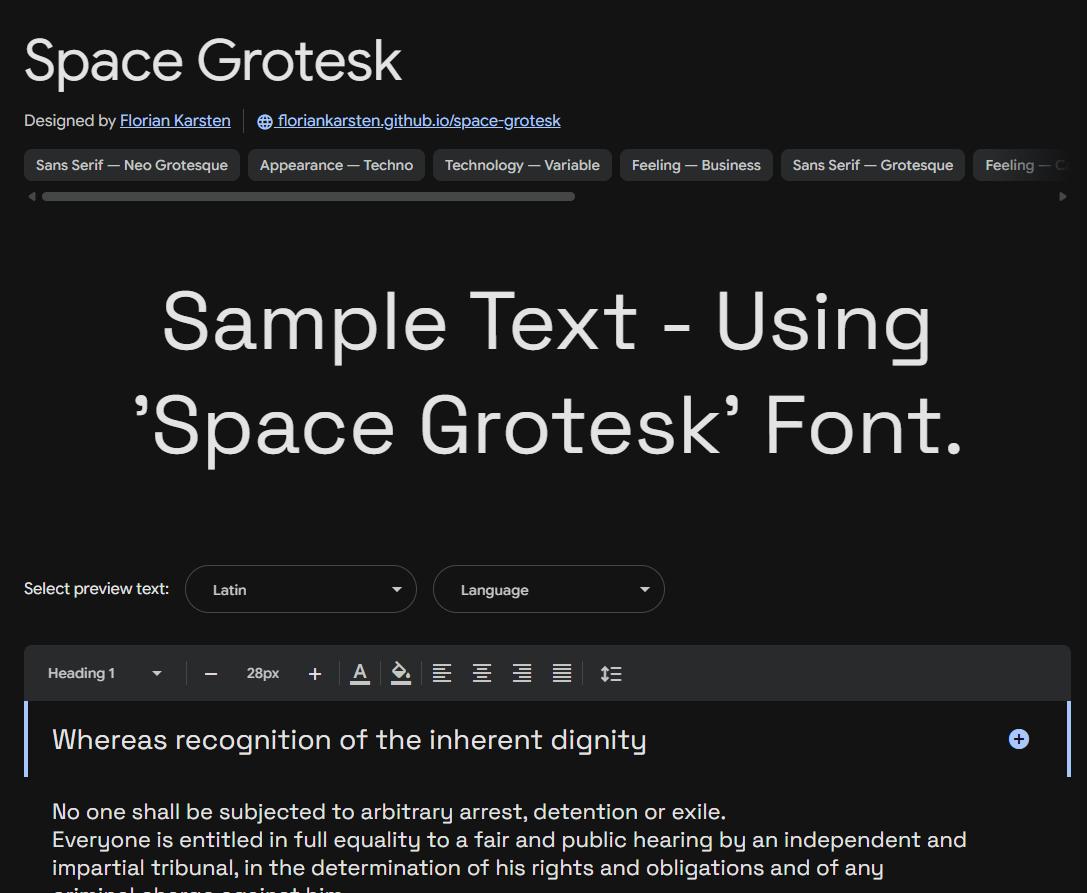Justify the text
This screenshot has width=1087, height=893.
562,673
